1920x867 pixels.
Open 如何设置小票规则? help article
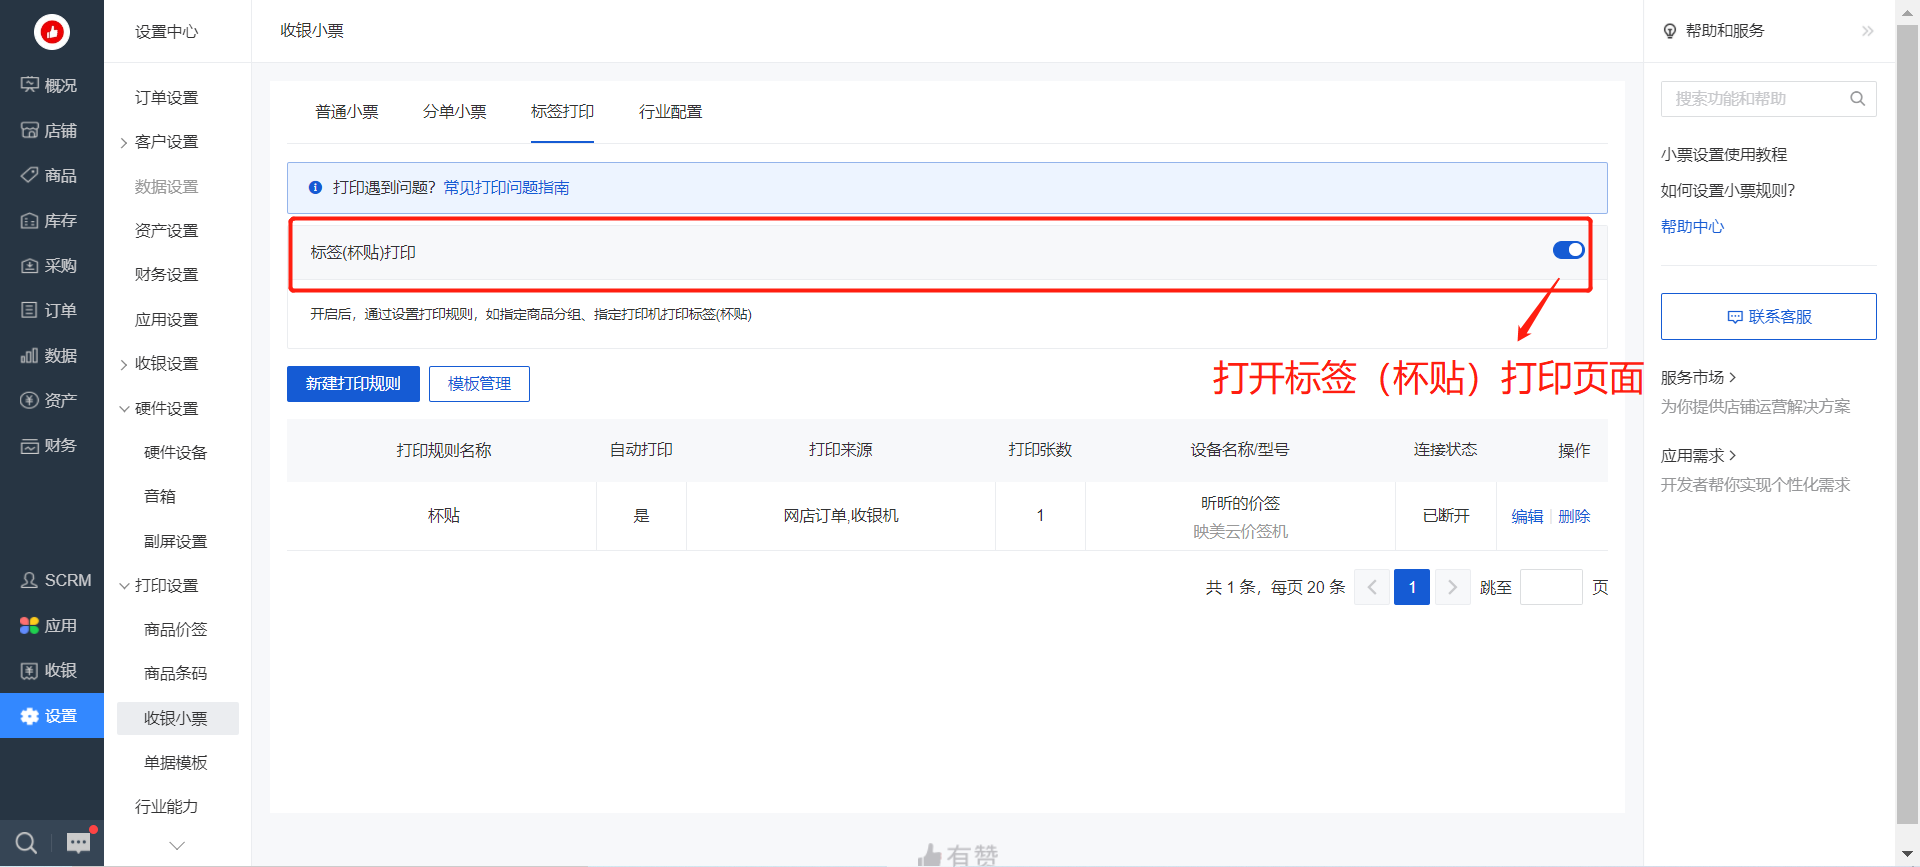(x=1728, y=190)
